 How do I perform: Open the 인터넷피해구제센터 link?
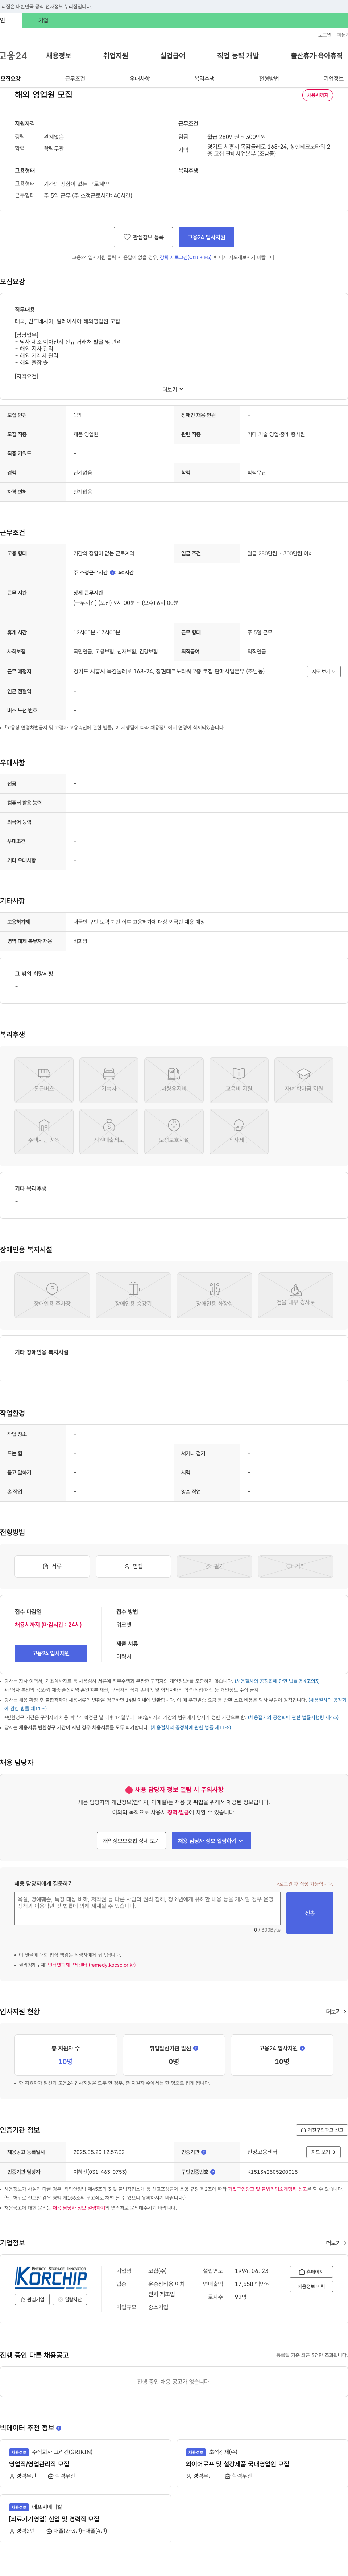tap(92, 1965)
